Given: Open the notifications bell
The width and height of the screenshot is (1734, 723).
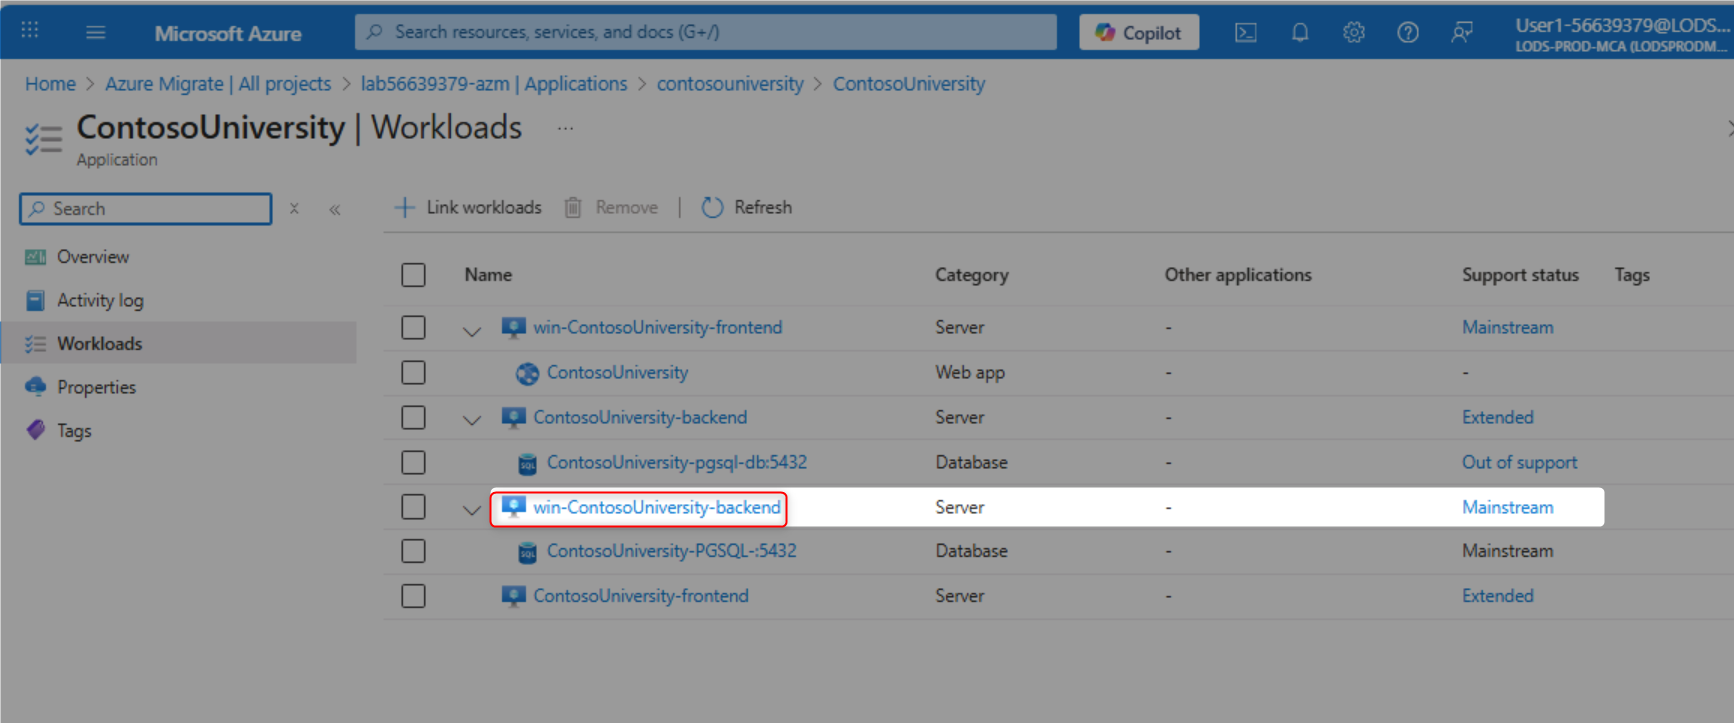Looking at the screenshot, I should (1300, 33).
